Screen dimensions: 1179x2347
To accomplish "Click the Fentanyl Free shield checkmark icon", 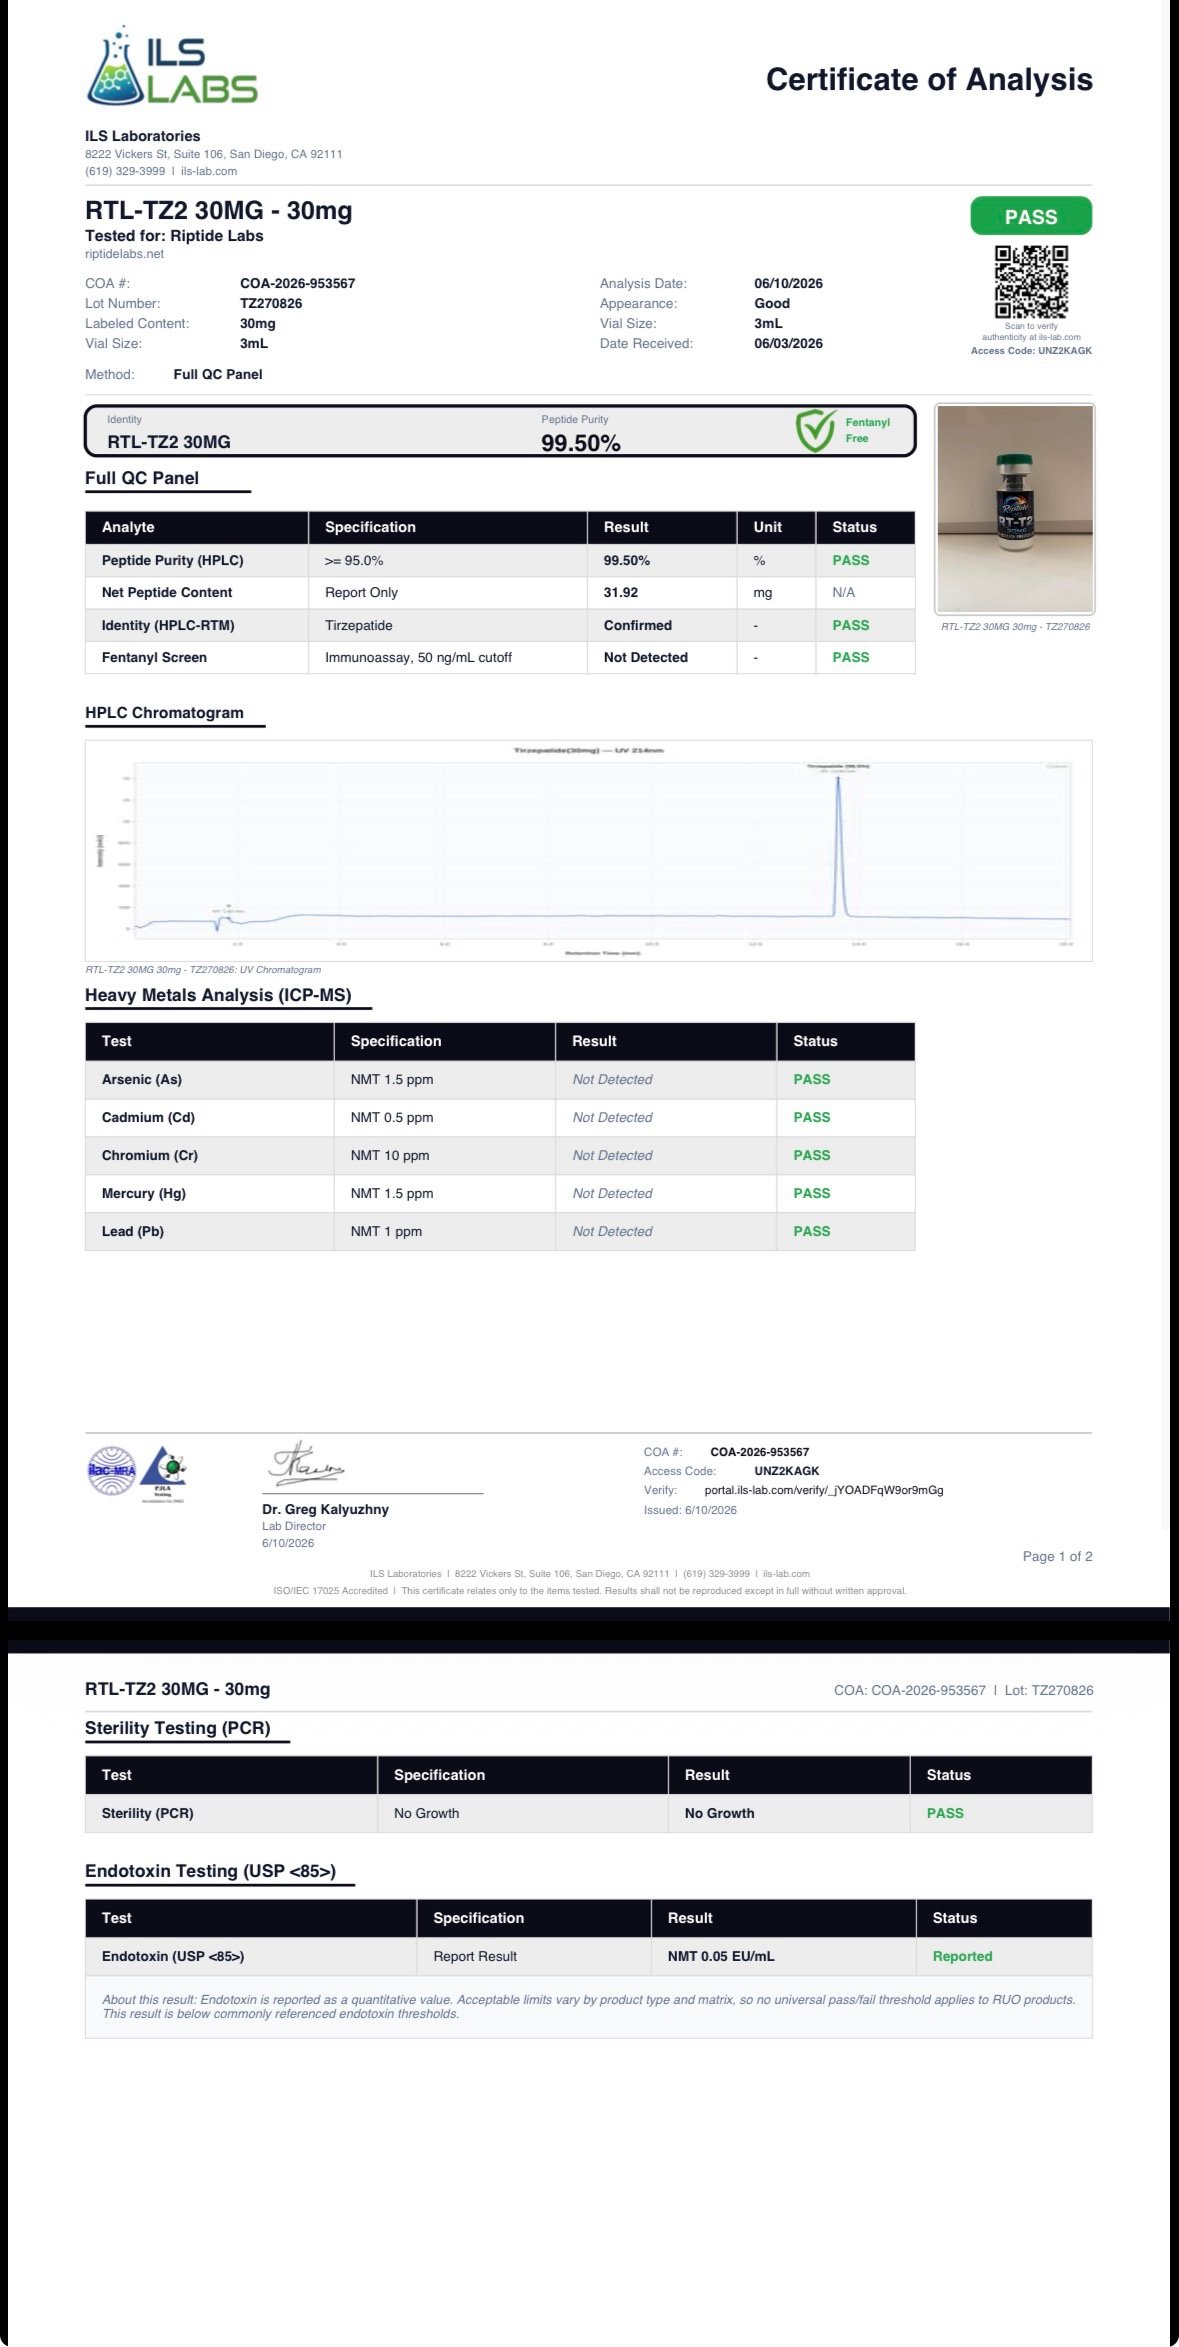I will (815, 430).
